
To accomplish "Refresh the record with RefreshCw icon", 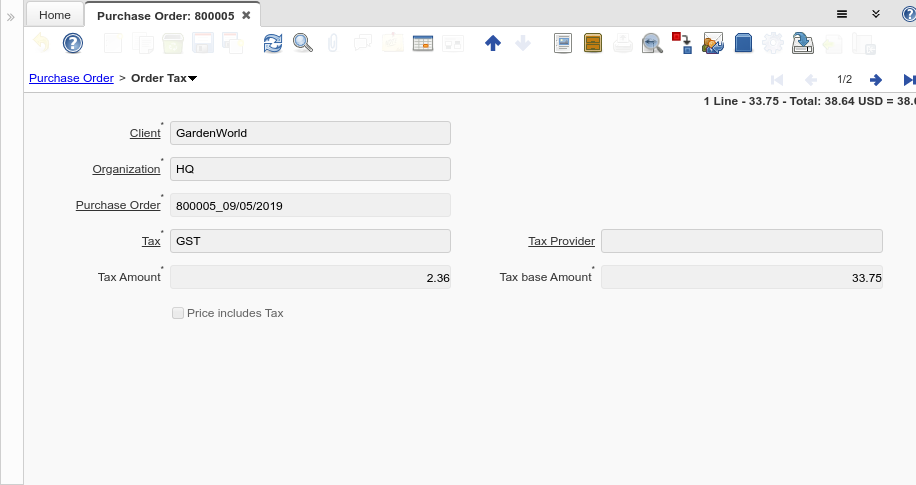I will click(273, 43).
